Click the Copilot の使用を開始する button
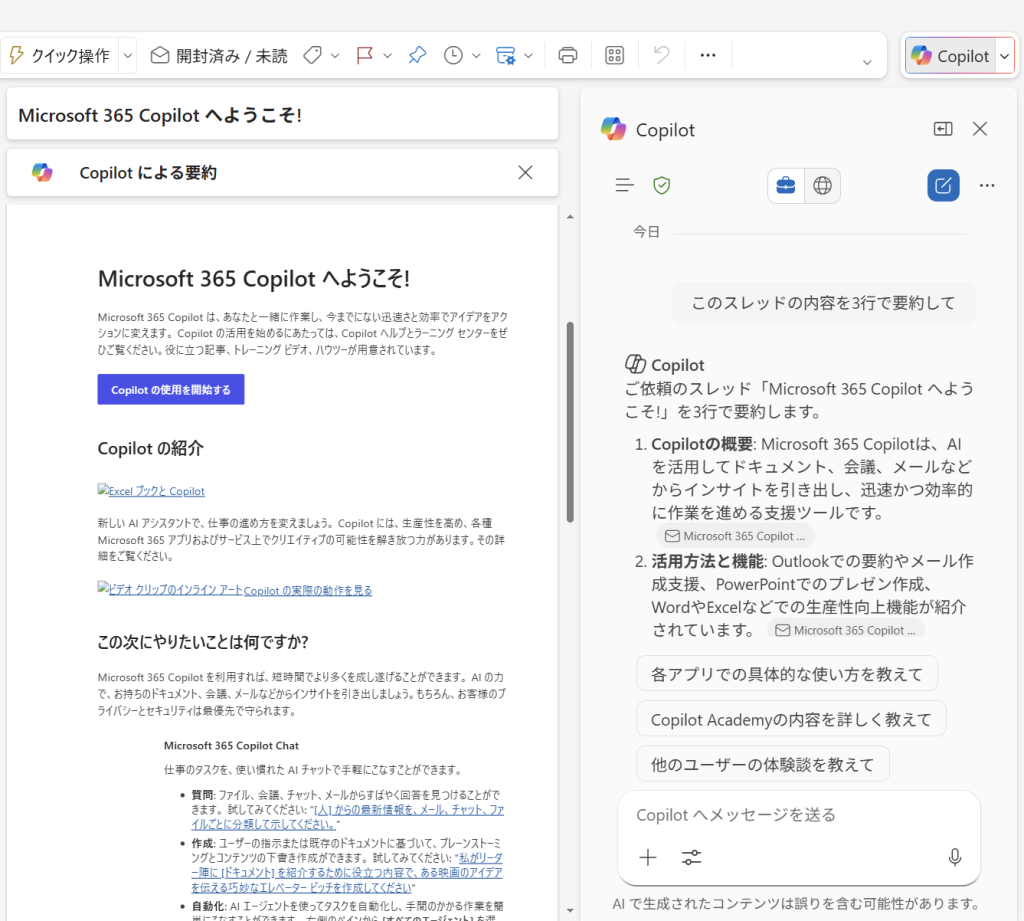 click(x=171, y=390)
